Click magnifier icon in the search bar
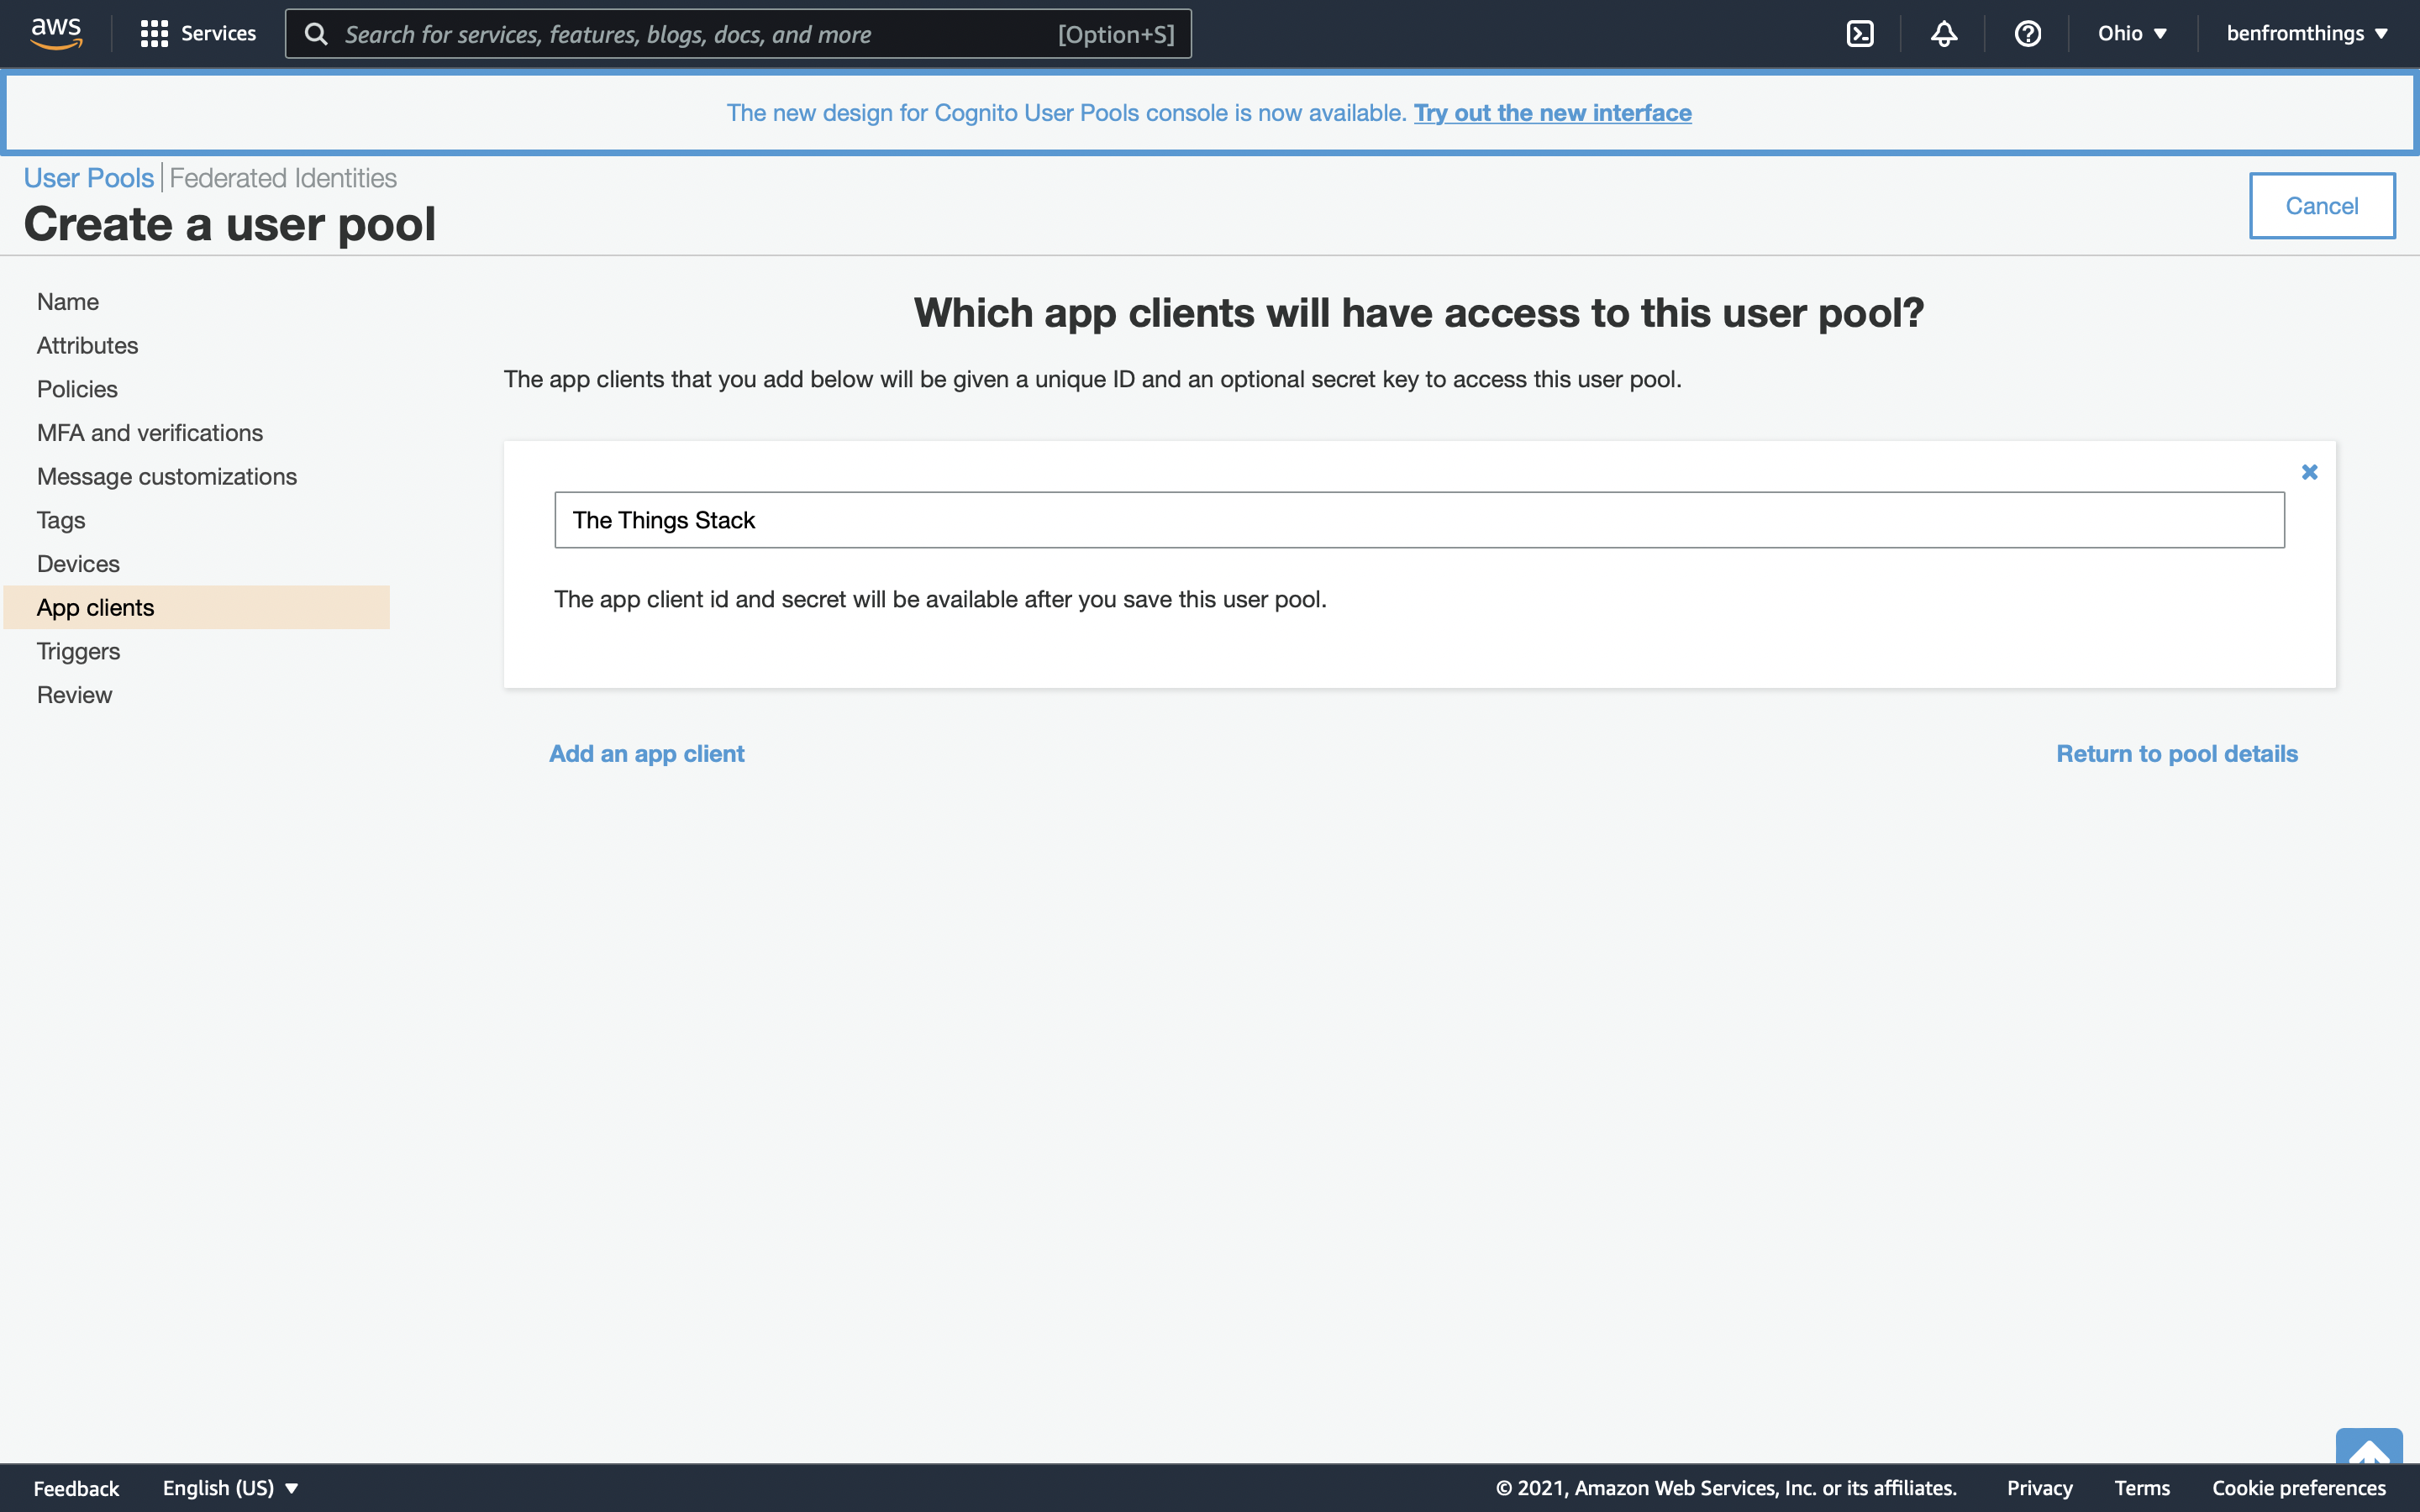This screenshot has height=1512, width=2420. tap(316, 34)
